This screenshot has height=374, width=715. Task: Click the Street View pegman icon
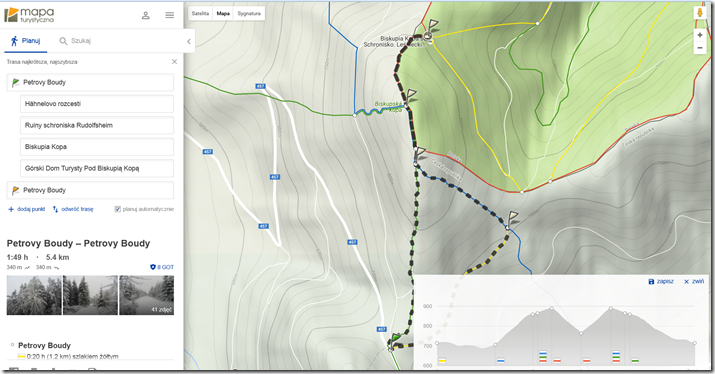(x=699, y=13)
